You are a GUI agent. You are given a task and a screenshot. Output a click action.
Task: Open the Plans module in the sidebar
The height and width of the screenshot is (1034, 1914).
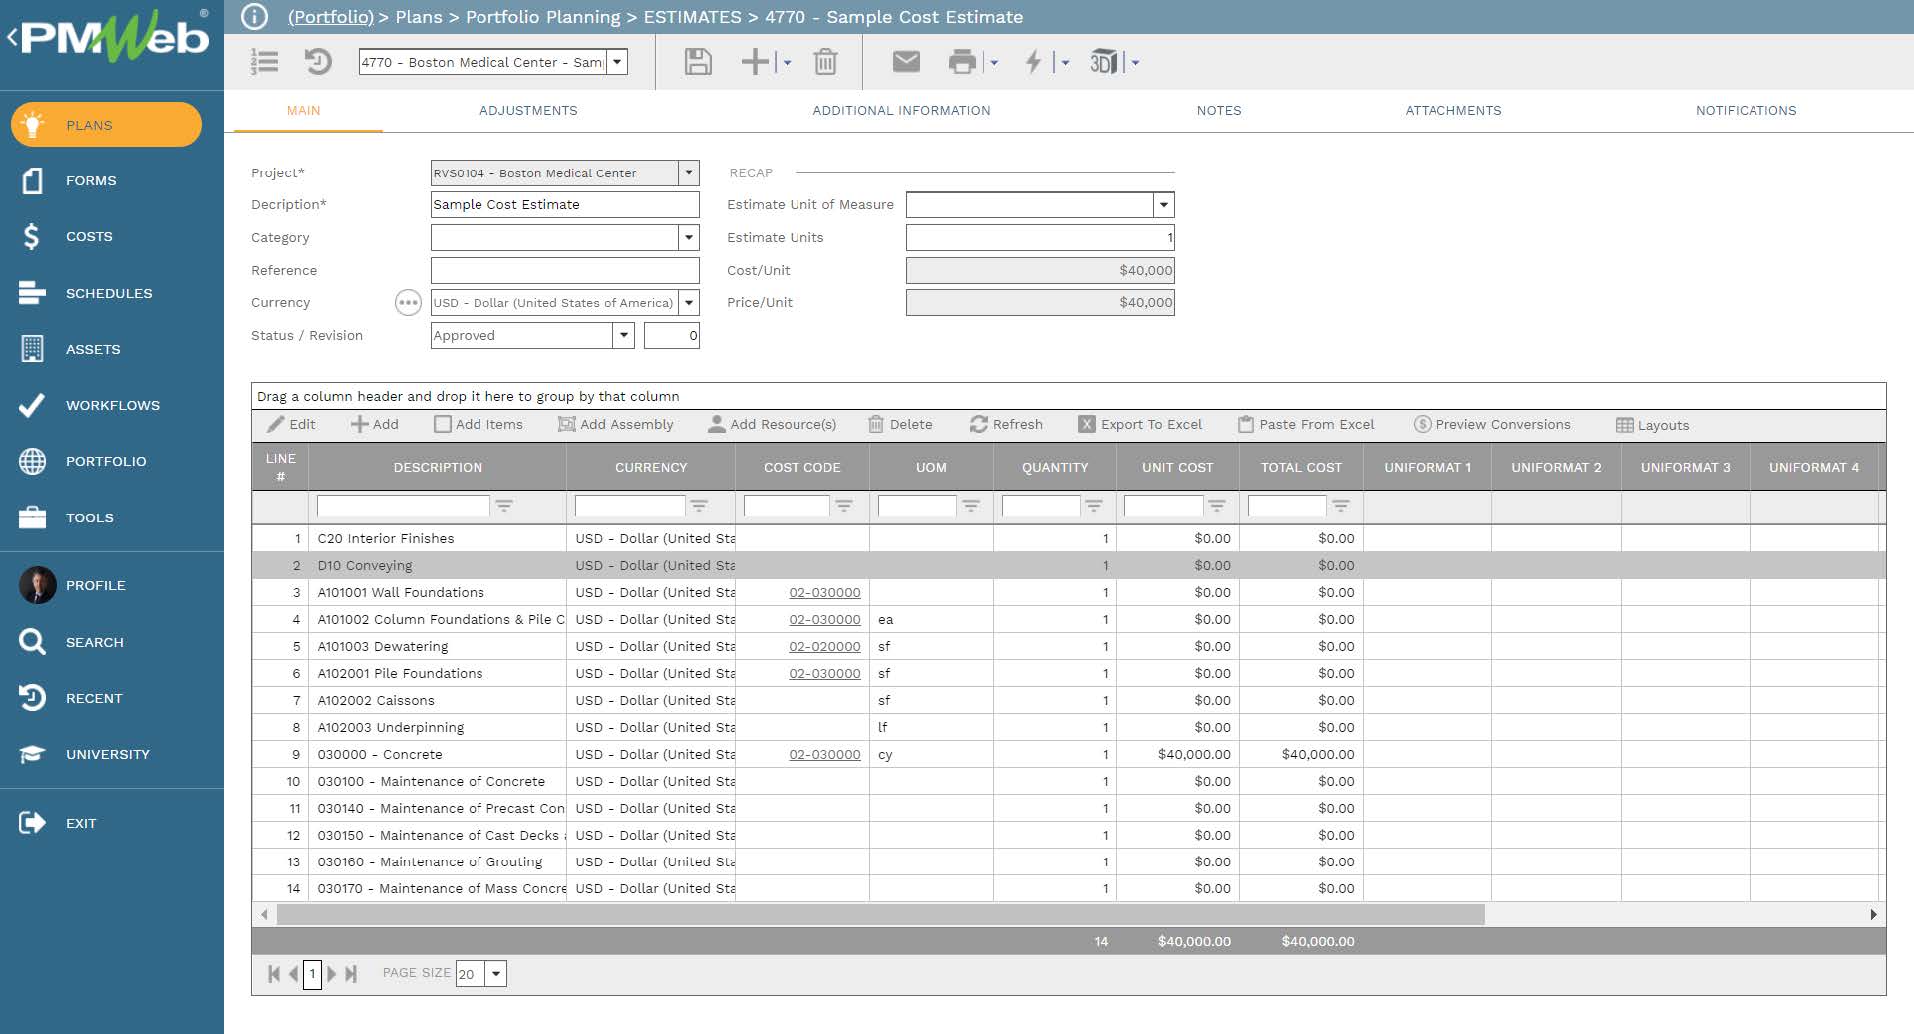[106, 125]
